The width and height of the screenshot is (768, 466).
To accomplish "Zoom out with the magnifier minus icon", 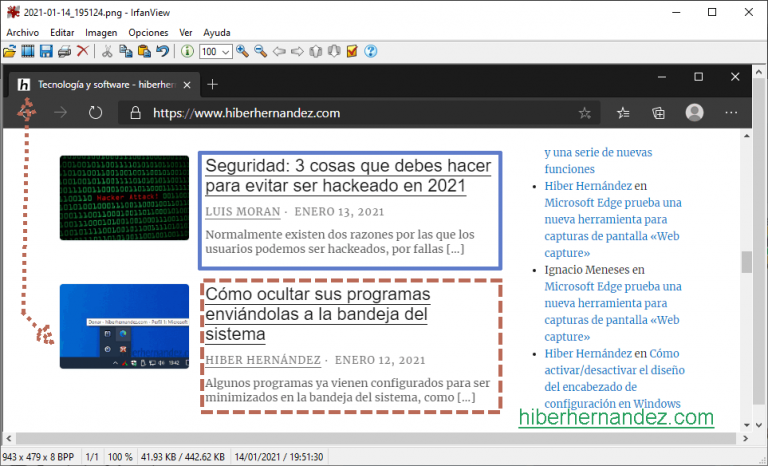I will 261,51.
